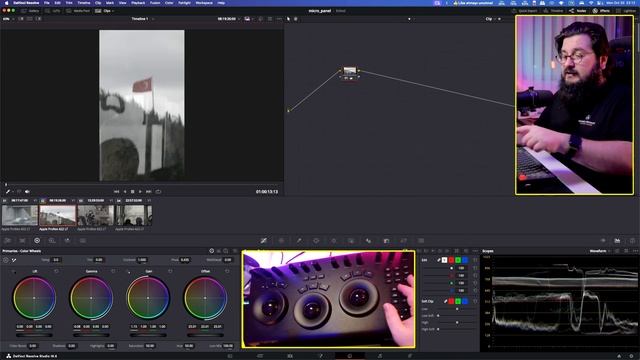Click the Quick Export button
The height and width of the screenshot is (360, 640).
(x=525, y=11)
